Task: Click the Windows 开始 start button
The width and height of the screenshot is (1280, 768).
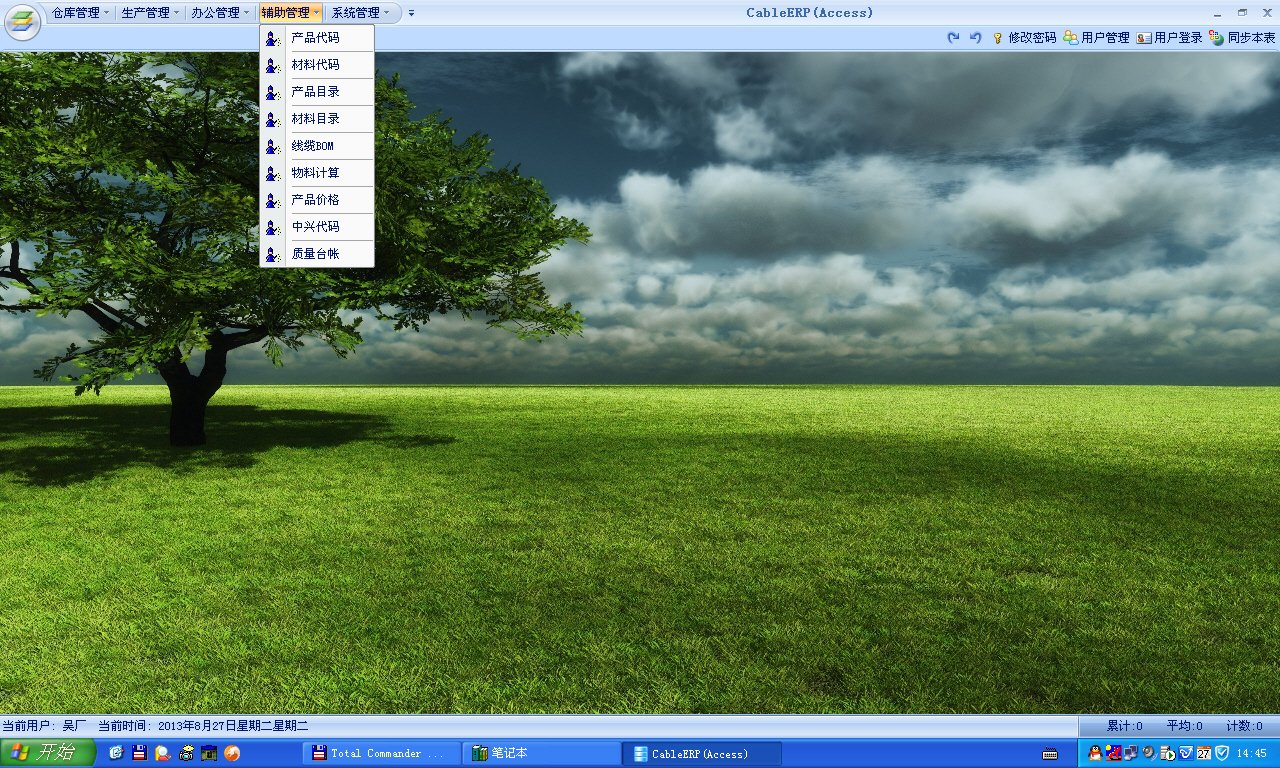Action: click(x=47, y=753)
